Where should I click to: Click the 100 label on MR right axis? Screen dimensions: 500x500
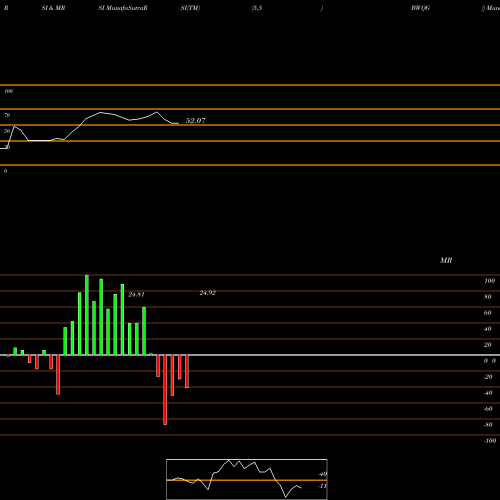pyautogui.click(x=489, y=281)
